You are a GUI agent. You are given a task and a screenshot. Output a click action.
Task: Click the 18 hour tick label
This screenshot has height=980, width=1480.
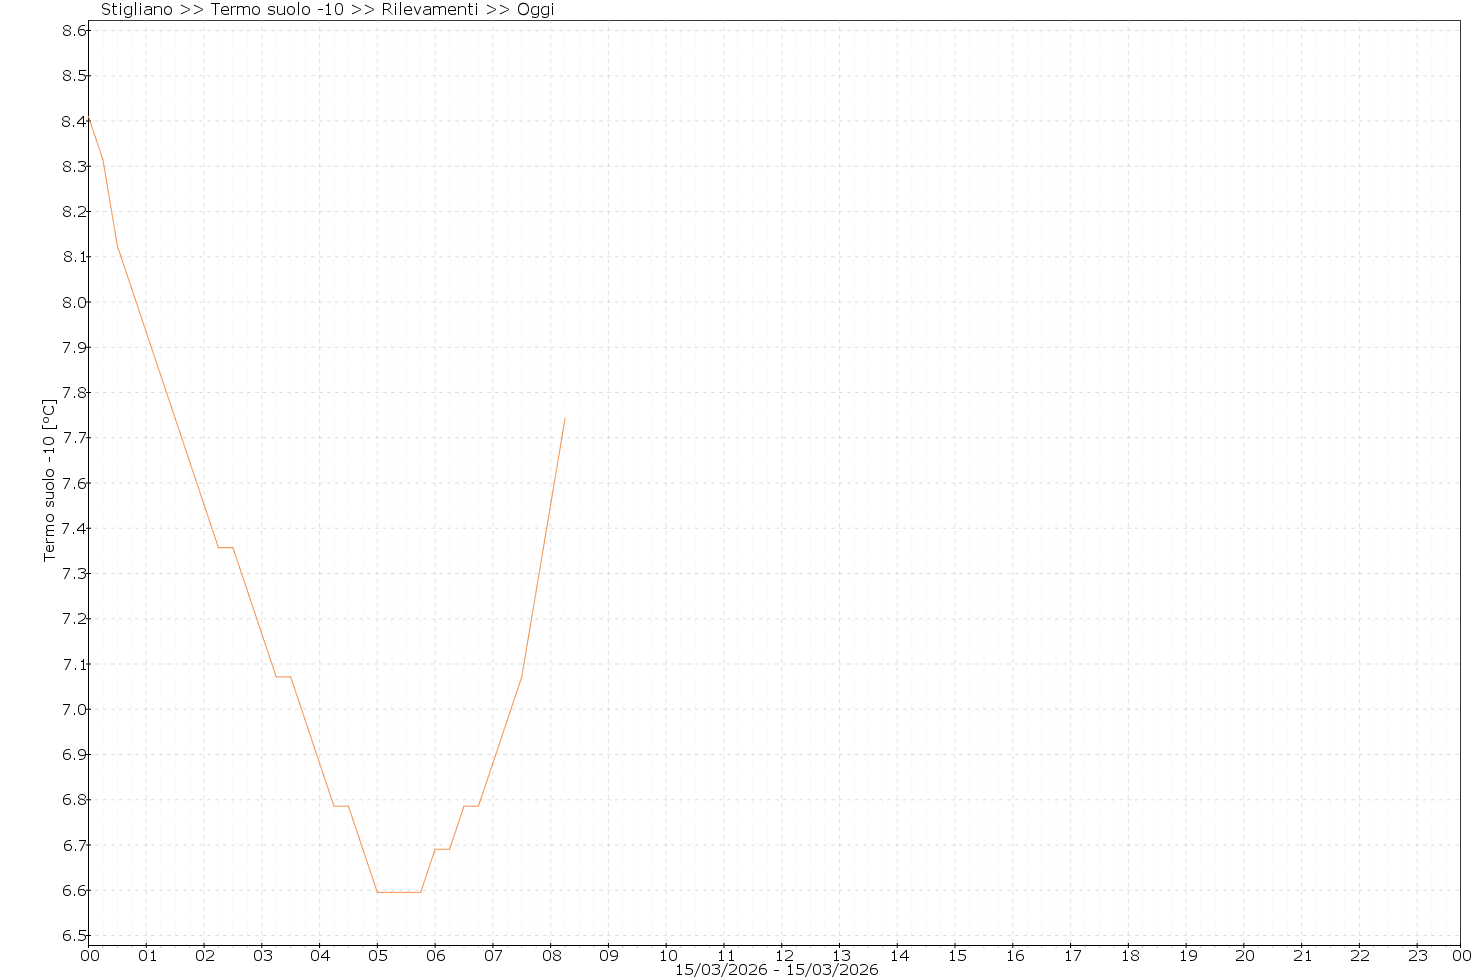pos(1129,956)
